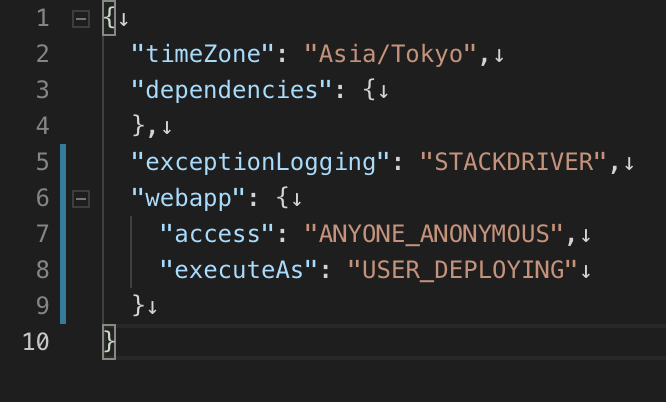Click the "ANYONE_ANONYMOUS" value
The height and width of the screenshot is (402, 666).
434,234
